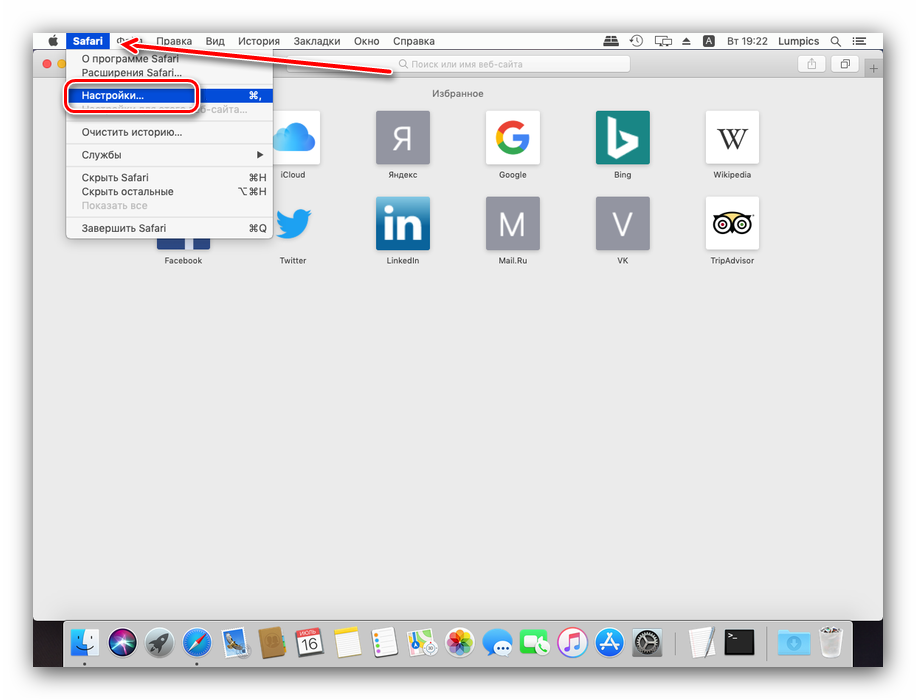The height and width of the screenshot is (700, 916).
Task: Open Spotlight search in menu bar
Action: [836, 41]
